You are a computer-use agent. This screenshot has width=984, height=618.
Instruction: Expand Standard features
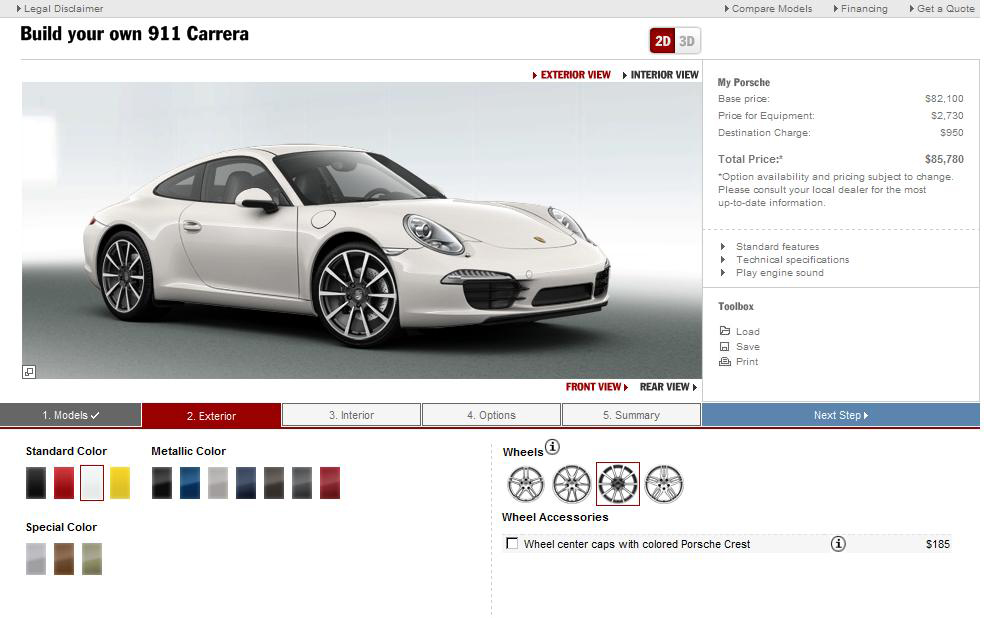click(x=777, y=247)
